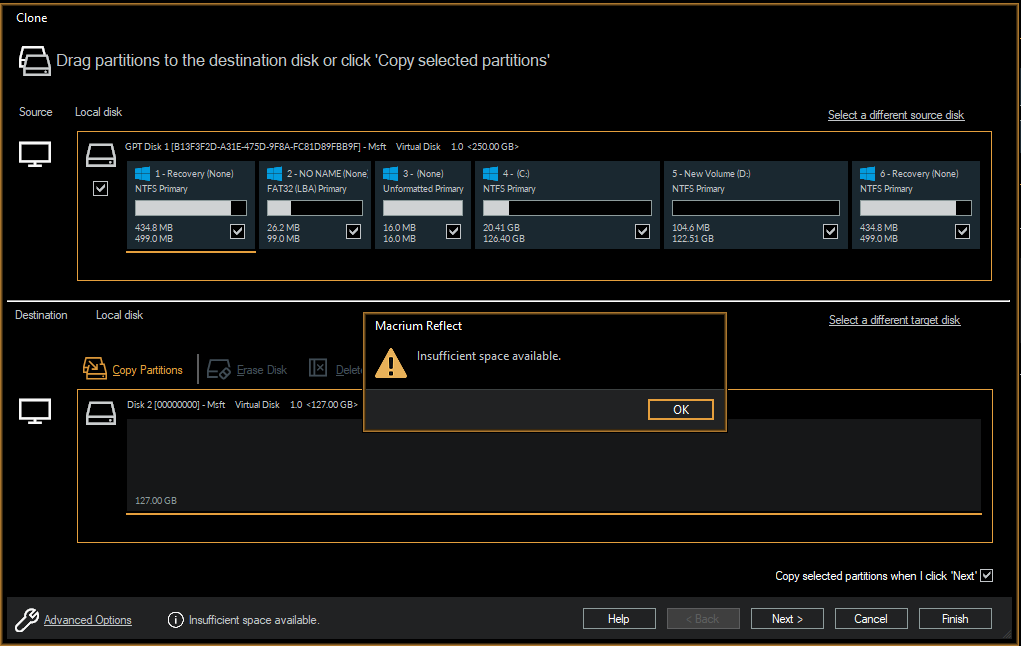Viewport: 1021px width, 646px height.
Task: Click the Next button
Action: 787,618
